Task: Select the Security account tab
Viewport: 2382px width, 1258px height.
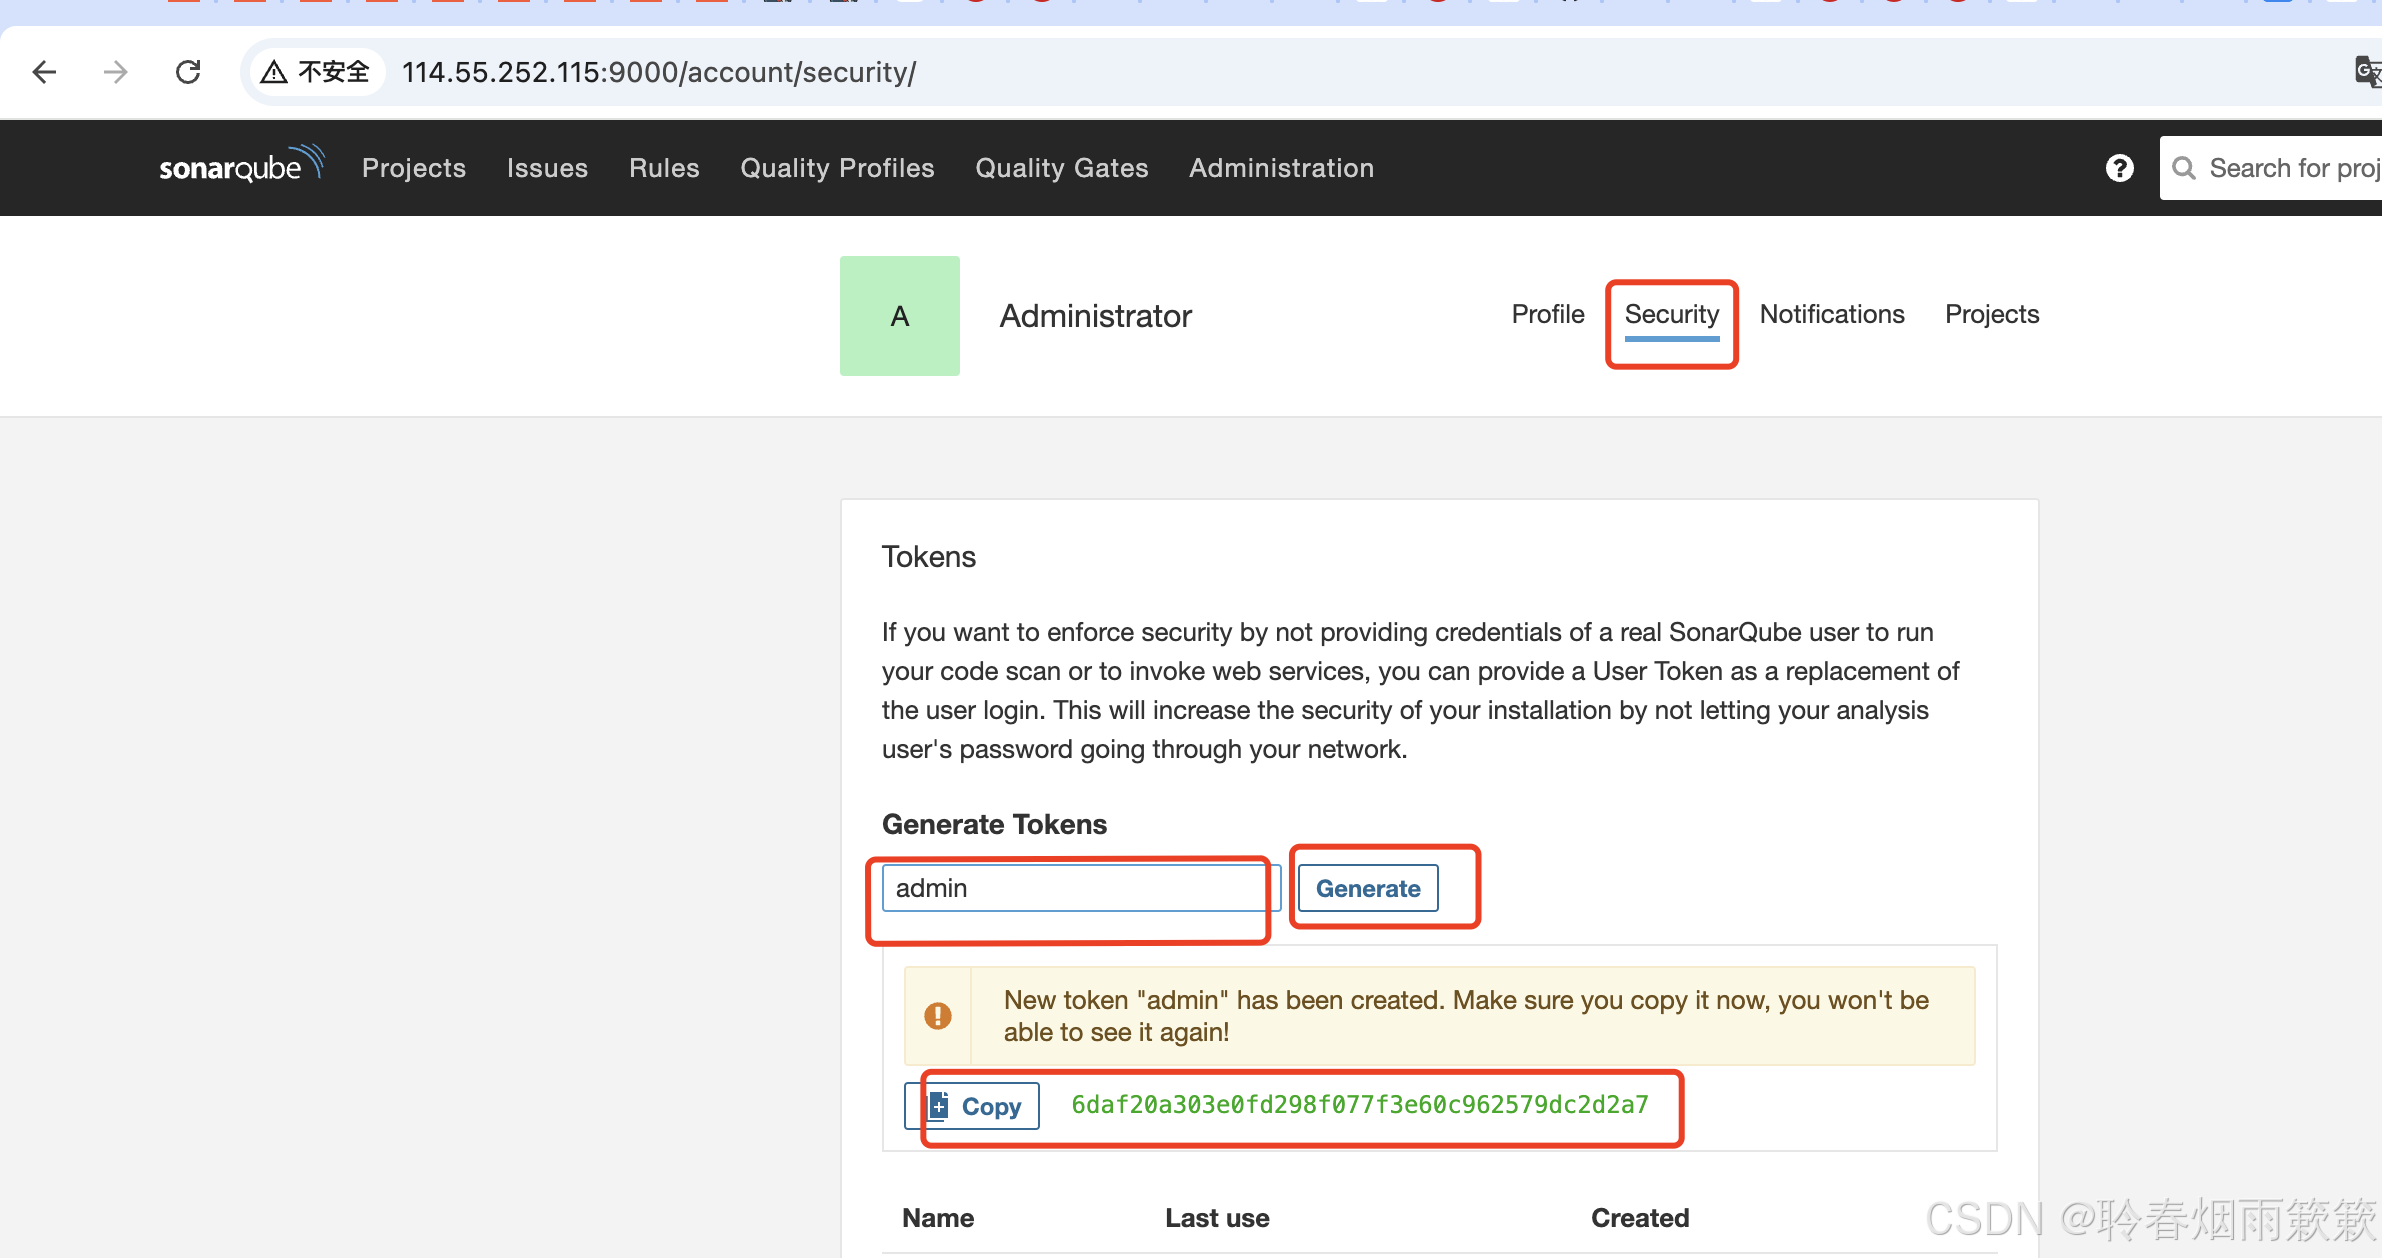Action: 1671,314
